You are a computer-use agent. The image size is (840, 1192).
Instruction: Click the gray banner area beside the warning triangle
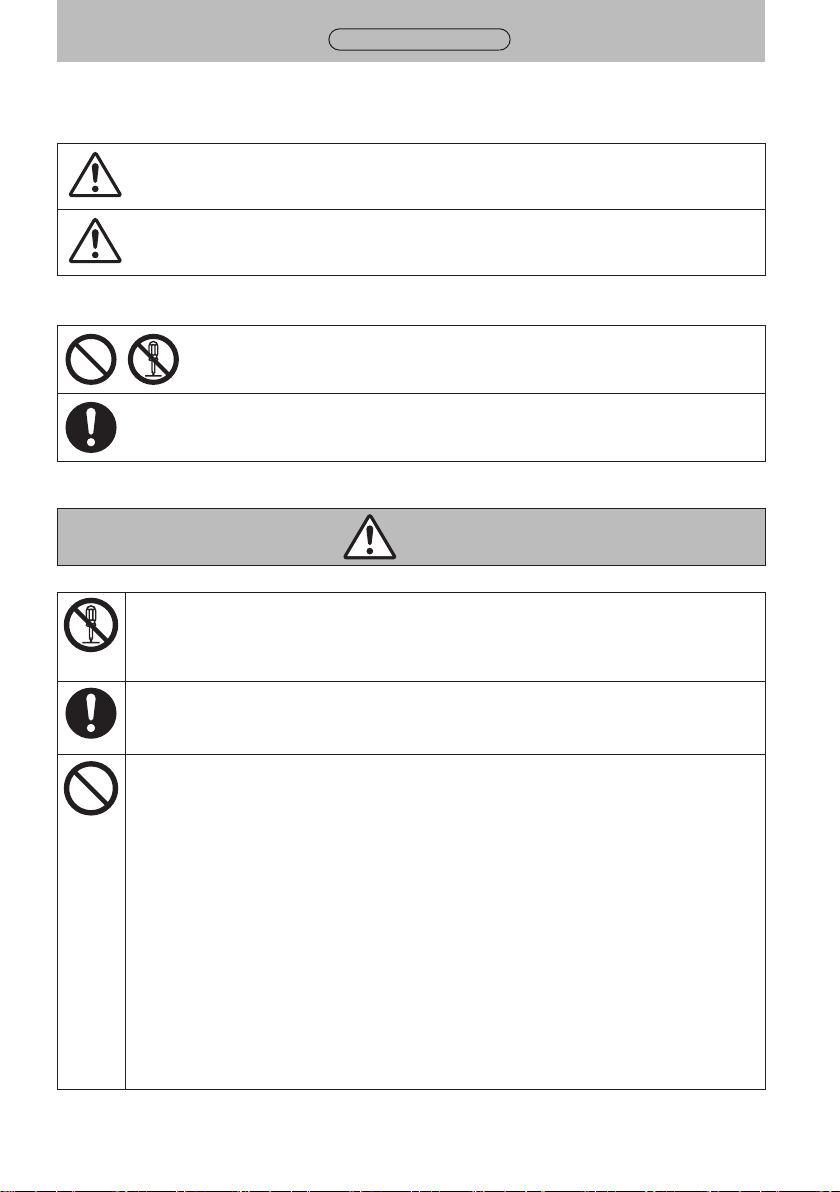(578, 537)
